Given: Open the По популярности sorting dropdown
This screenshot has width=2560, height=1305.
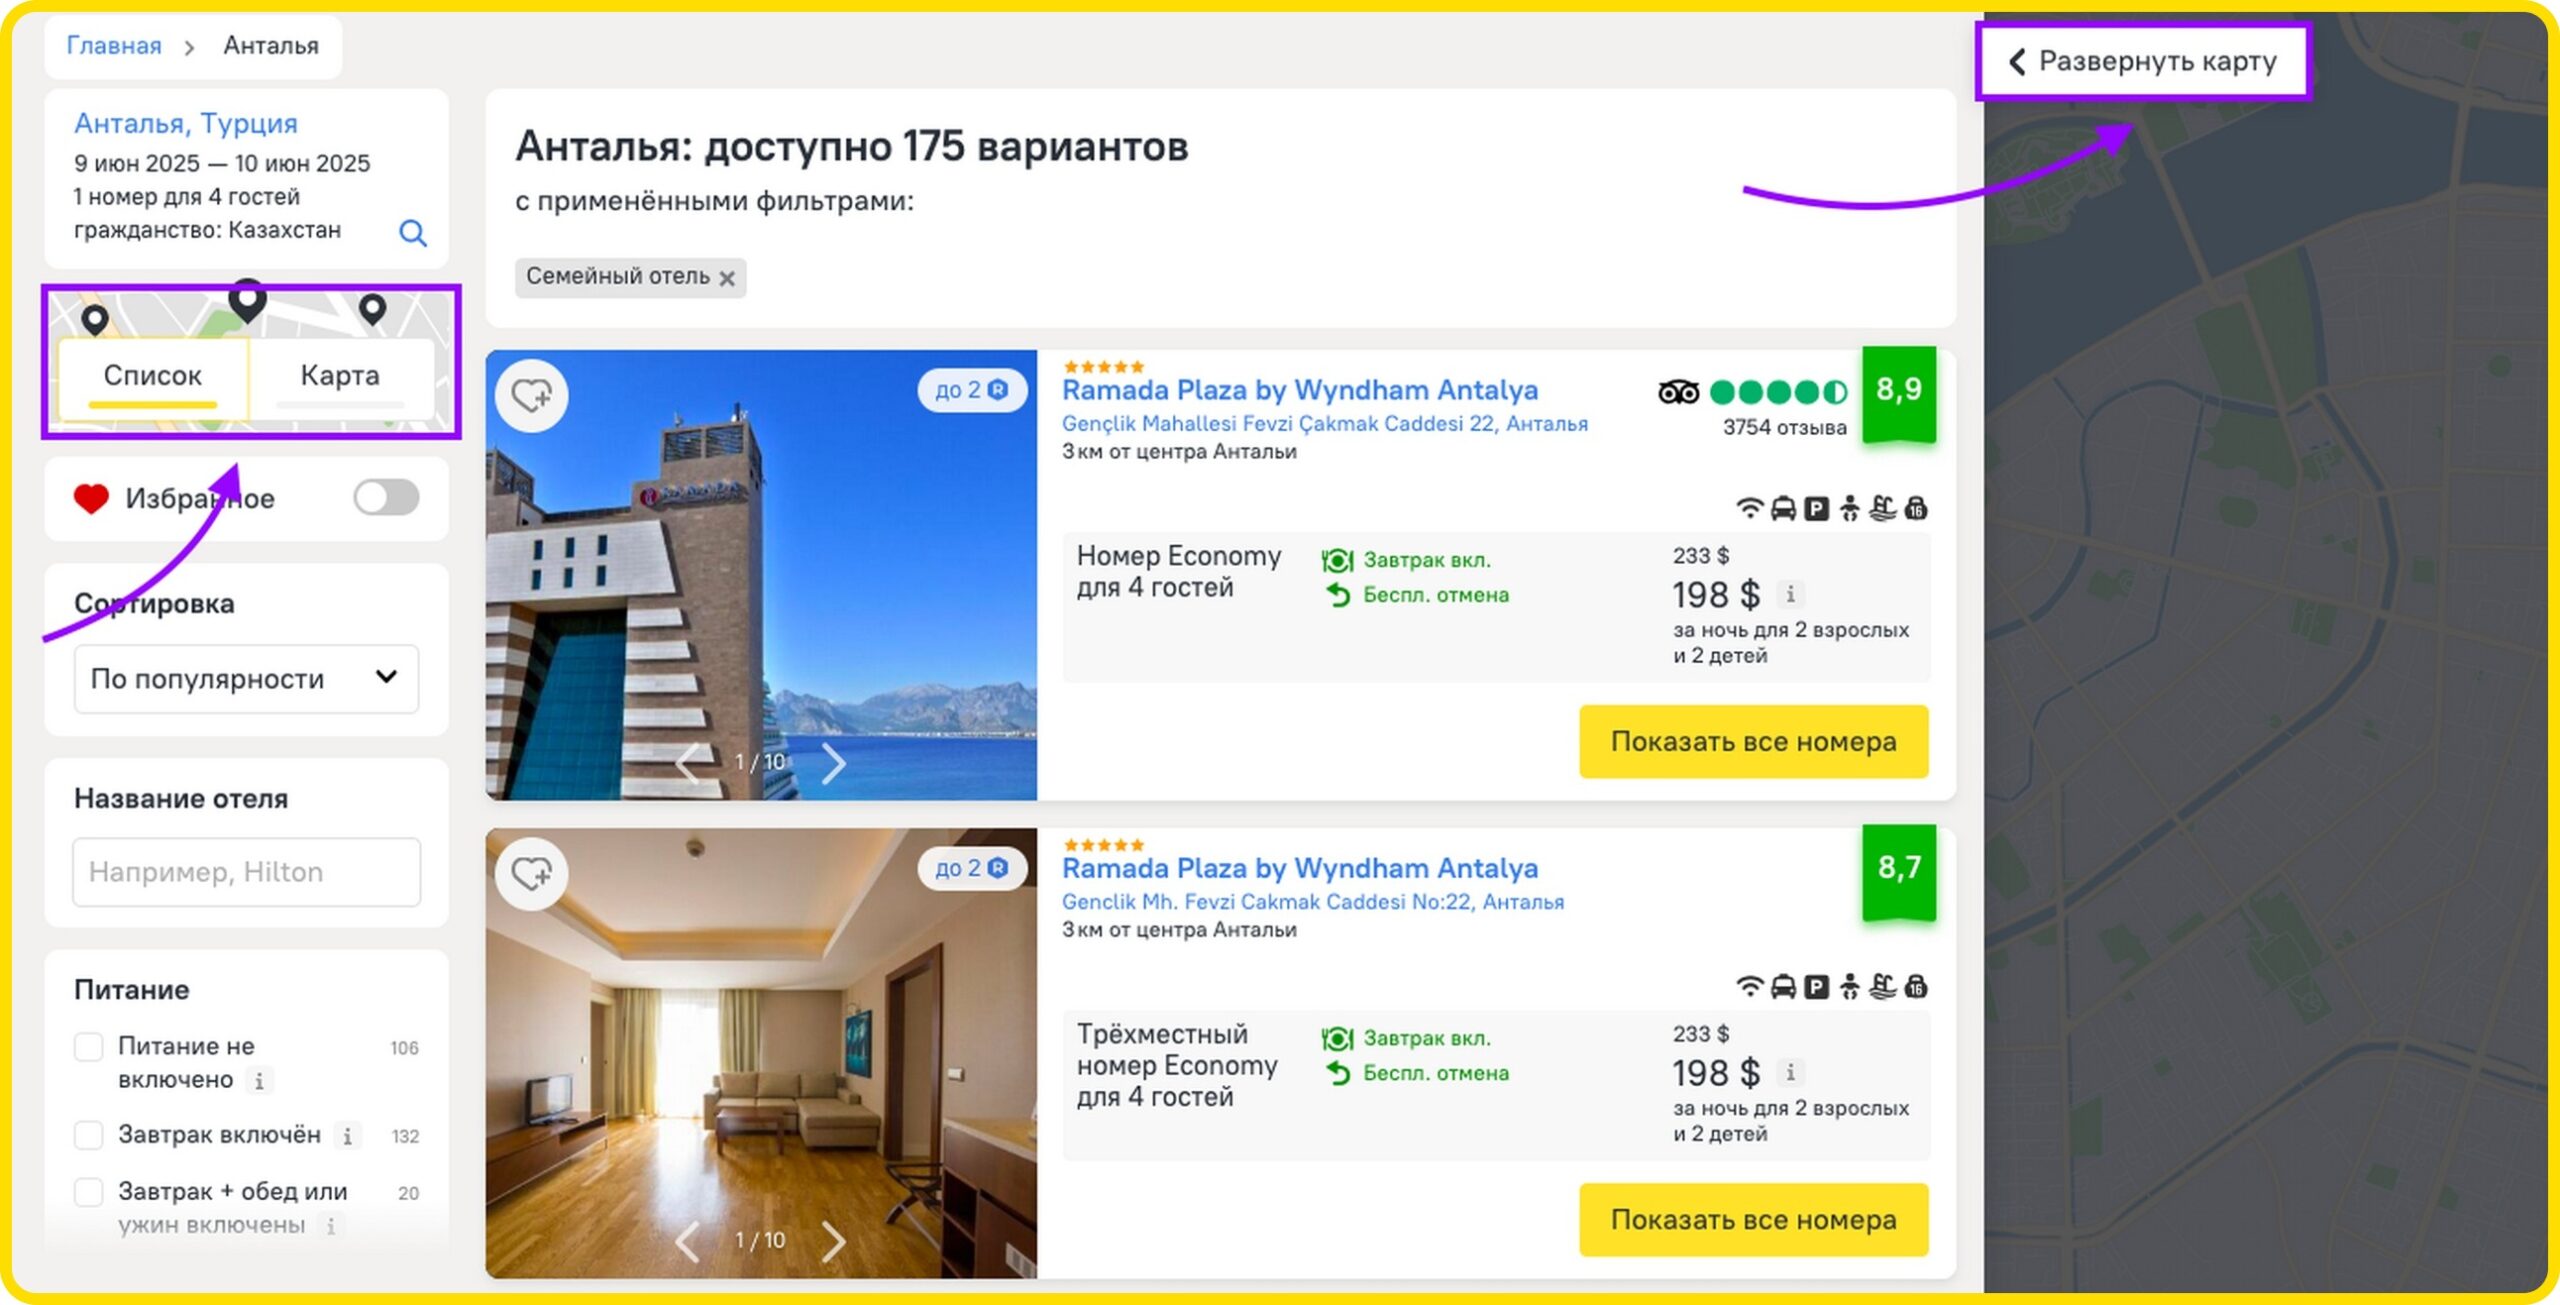Looking at the screenshot, I should point(246,679).
